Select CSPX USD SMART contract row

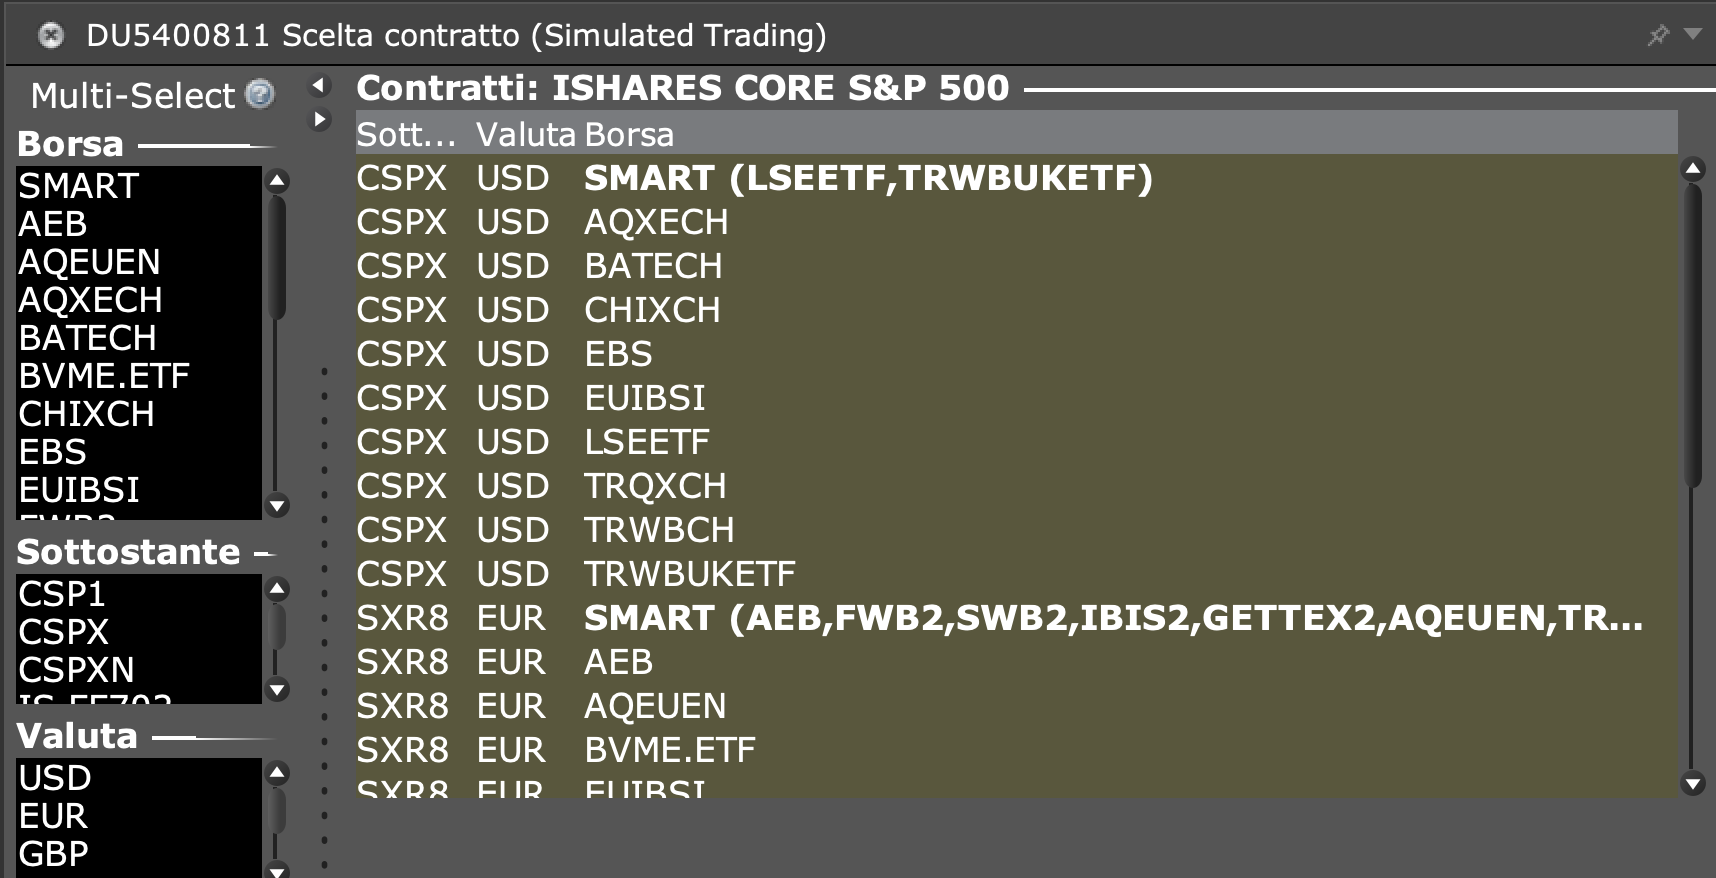click(x=867, y=179)
